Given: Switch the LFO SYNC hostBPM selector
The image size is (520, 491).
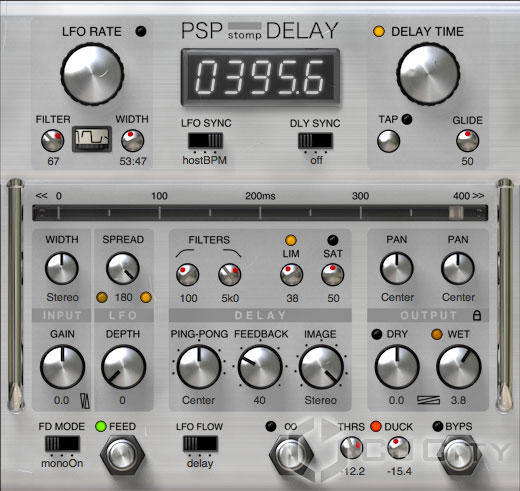Looking at the screenshot, I should [x=205, y=140].
